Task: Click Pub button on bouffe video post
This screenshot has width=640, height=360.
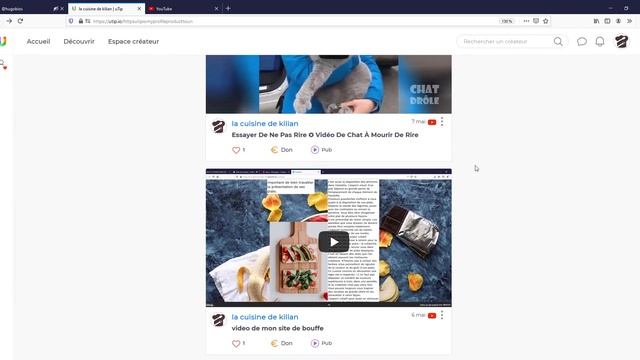Action: coord(321,343)
